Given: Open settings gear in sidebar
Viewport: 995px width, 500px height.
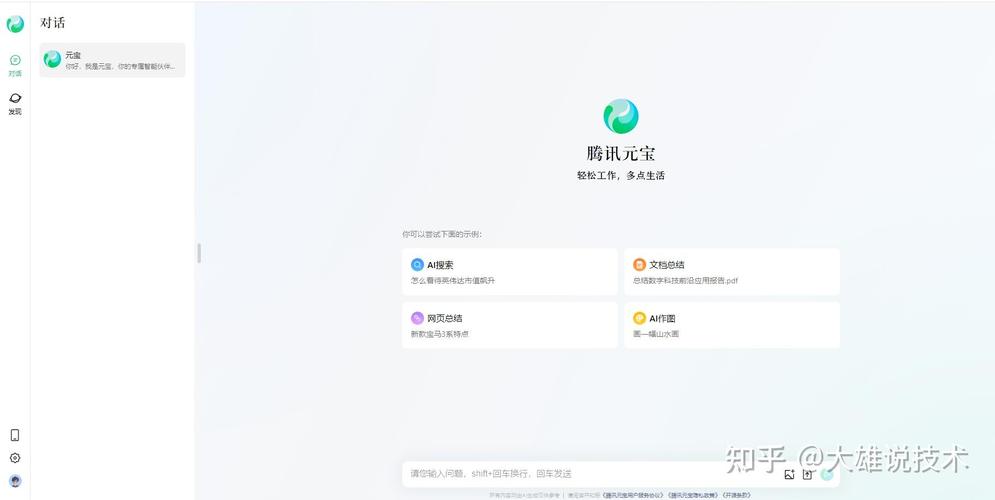Looking at the screenshot, I should point(15,458).
